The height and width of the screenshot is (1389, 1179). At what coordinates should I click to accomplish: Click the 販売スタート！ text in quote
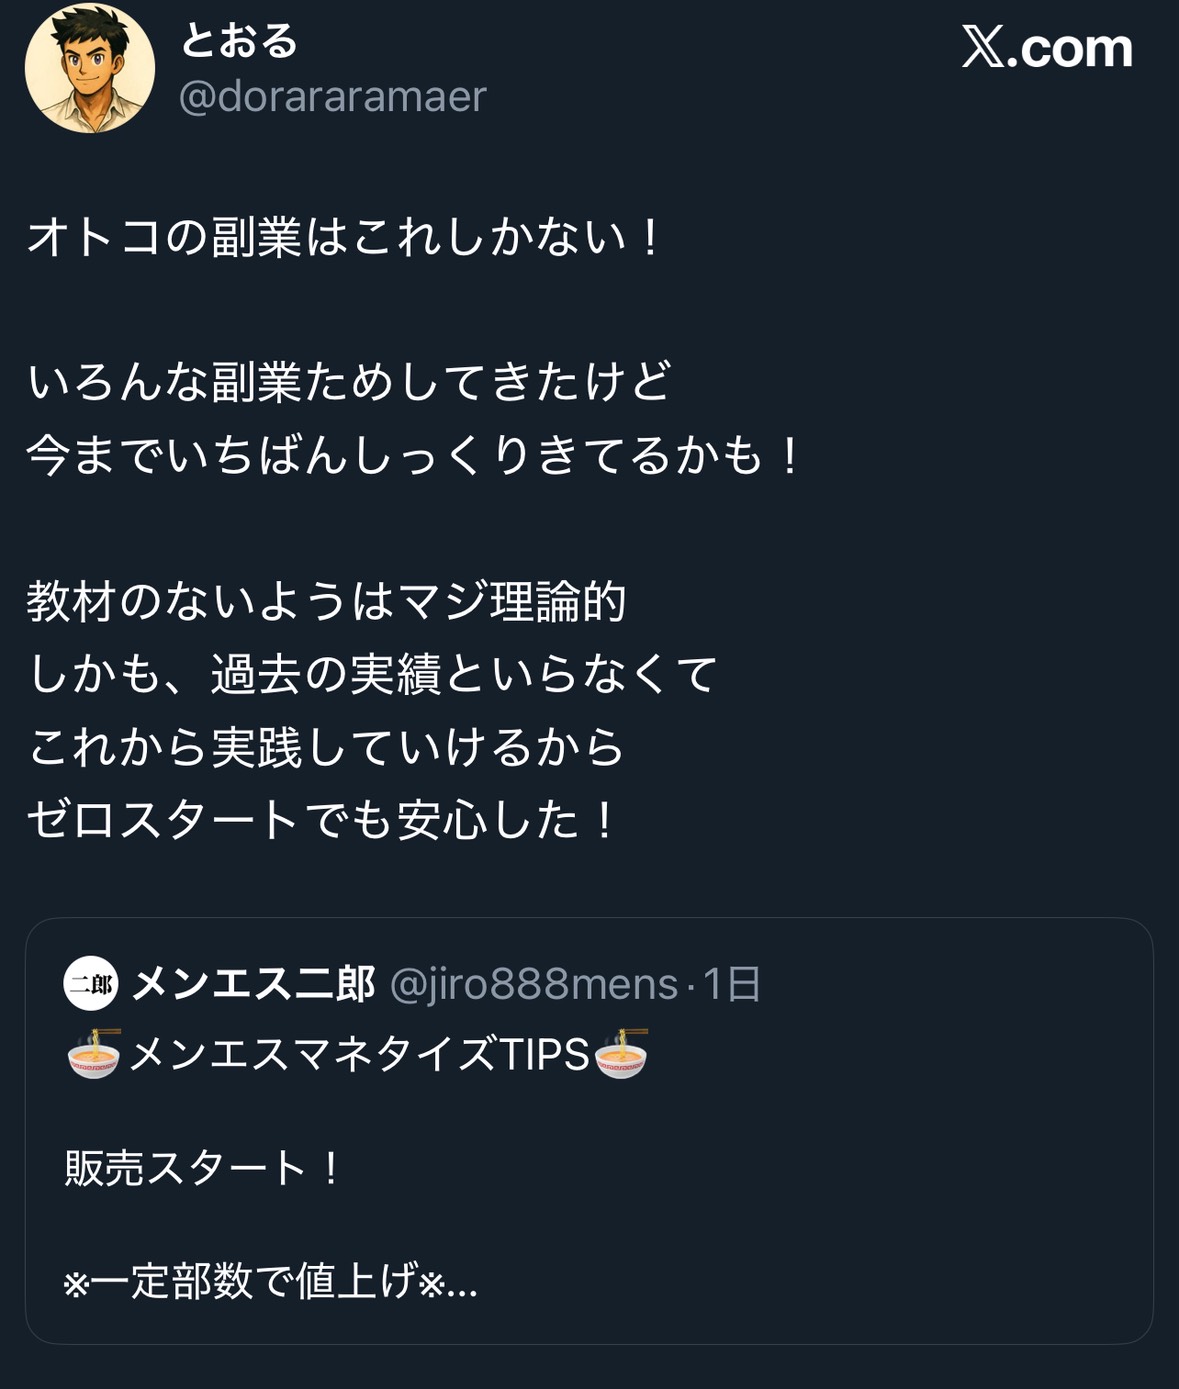coord(203,1167)
